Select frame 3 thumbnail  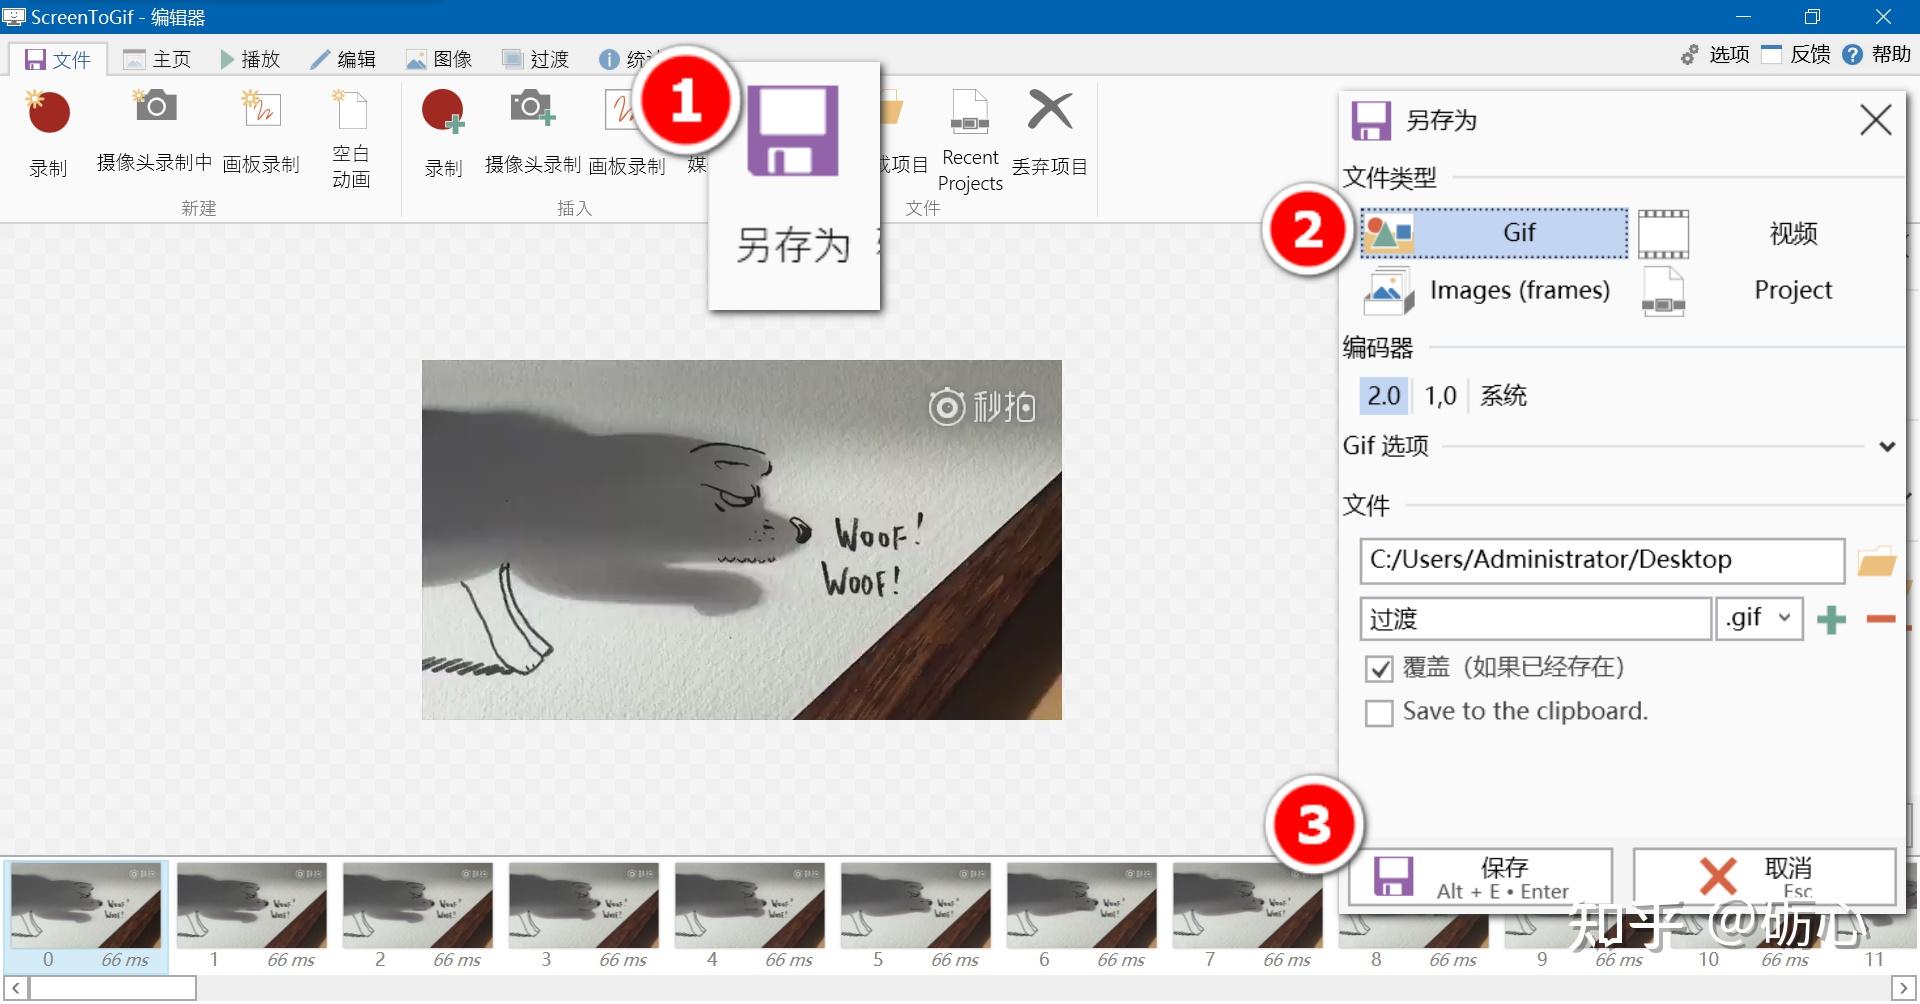pyautogui.click(x=584, y=916)
